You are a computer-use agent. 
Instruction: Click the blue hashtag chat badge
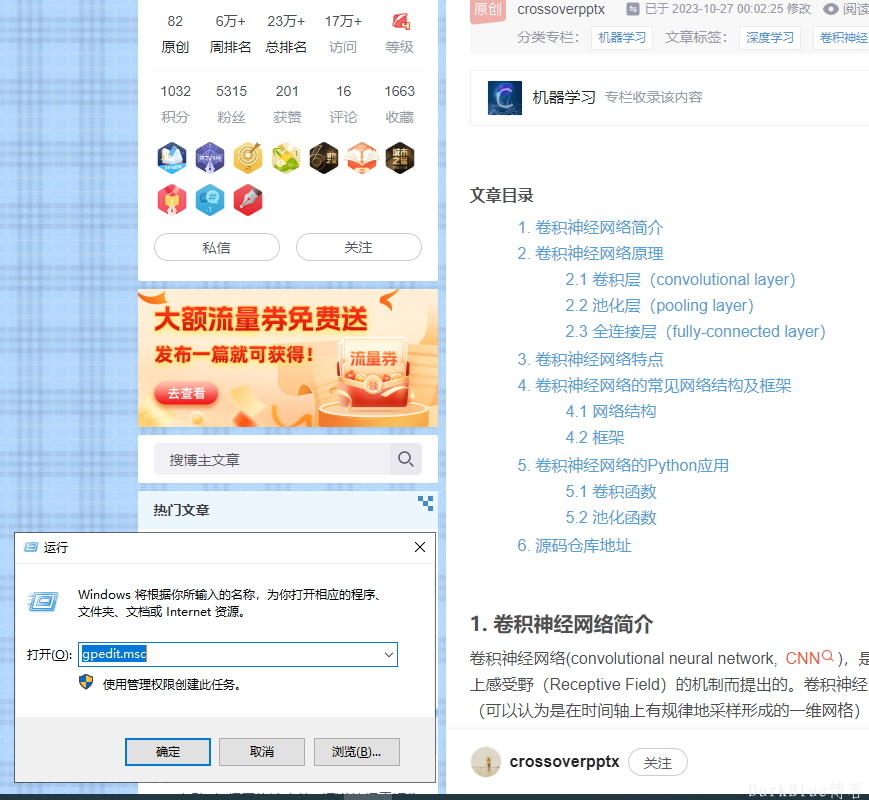point(210,200)
